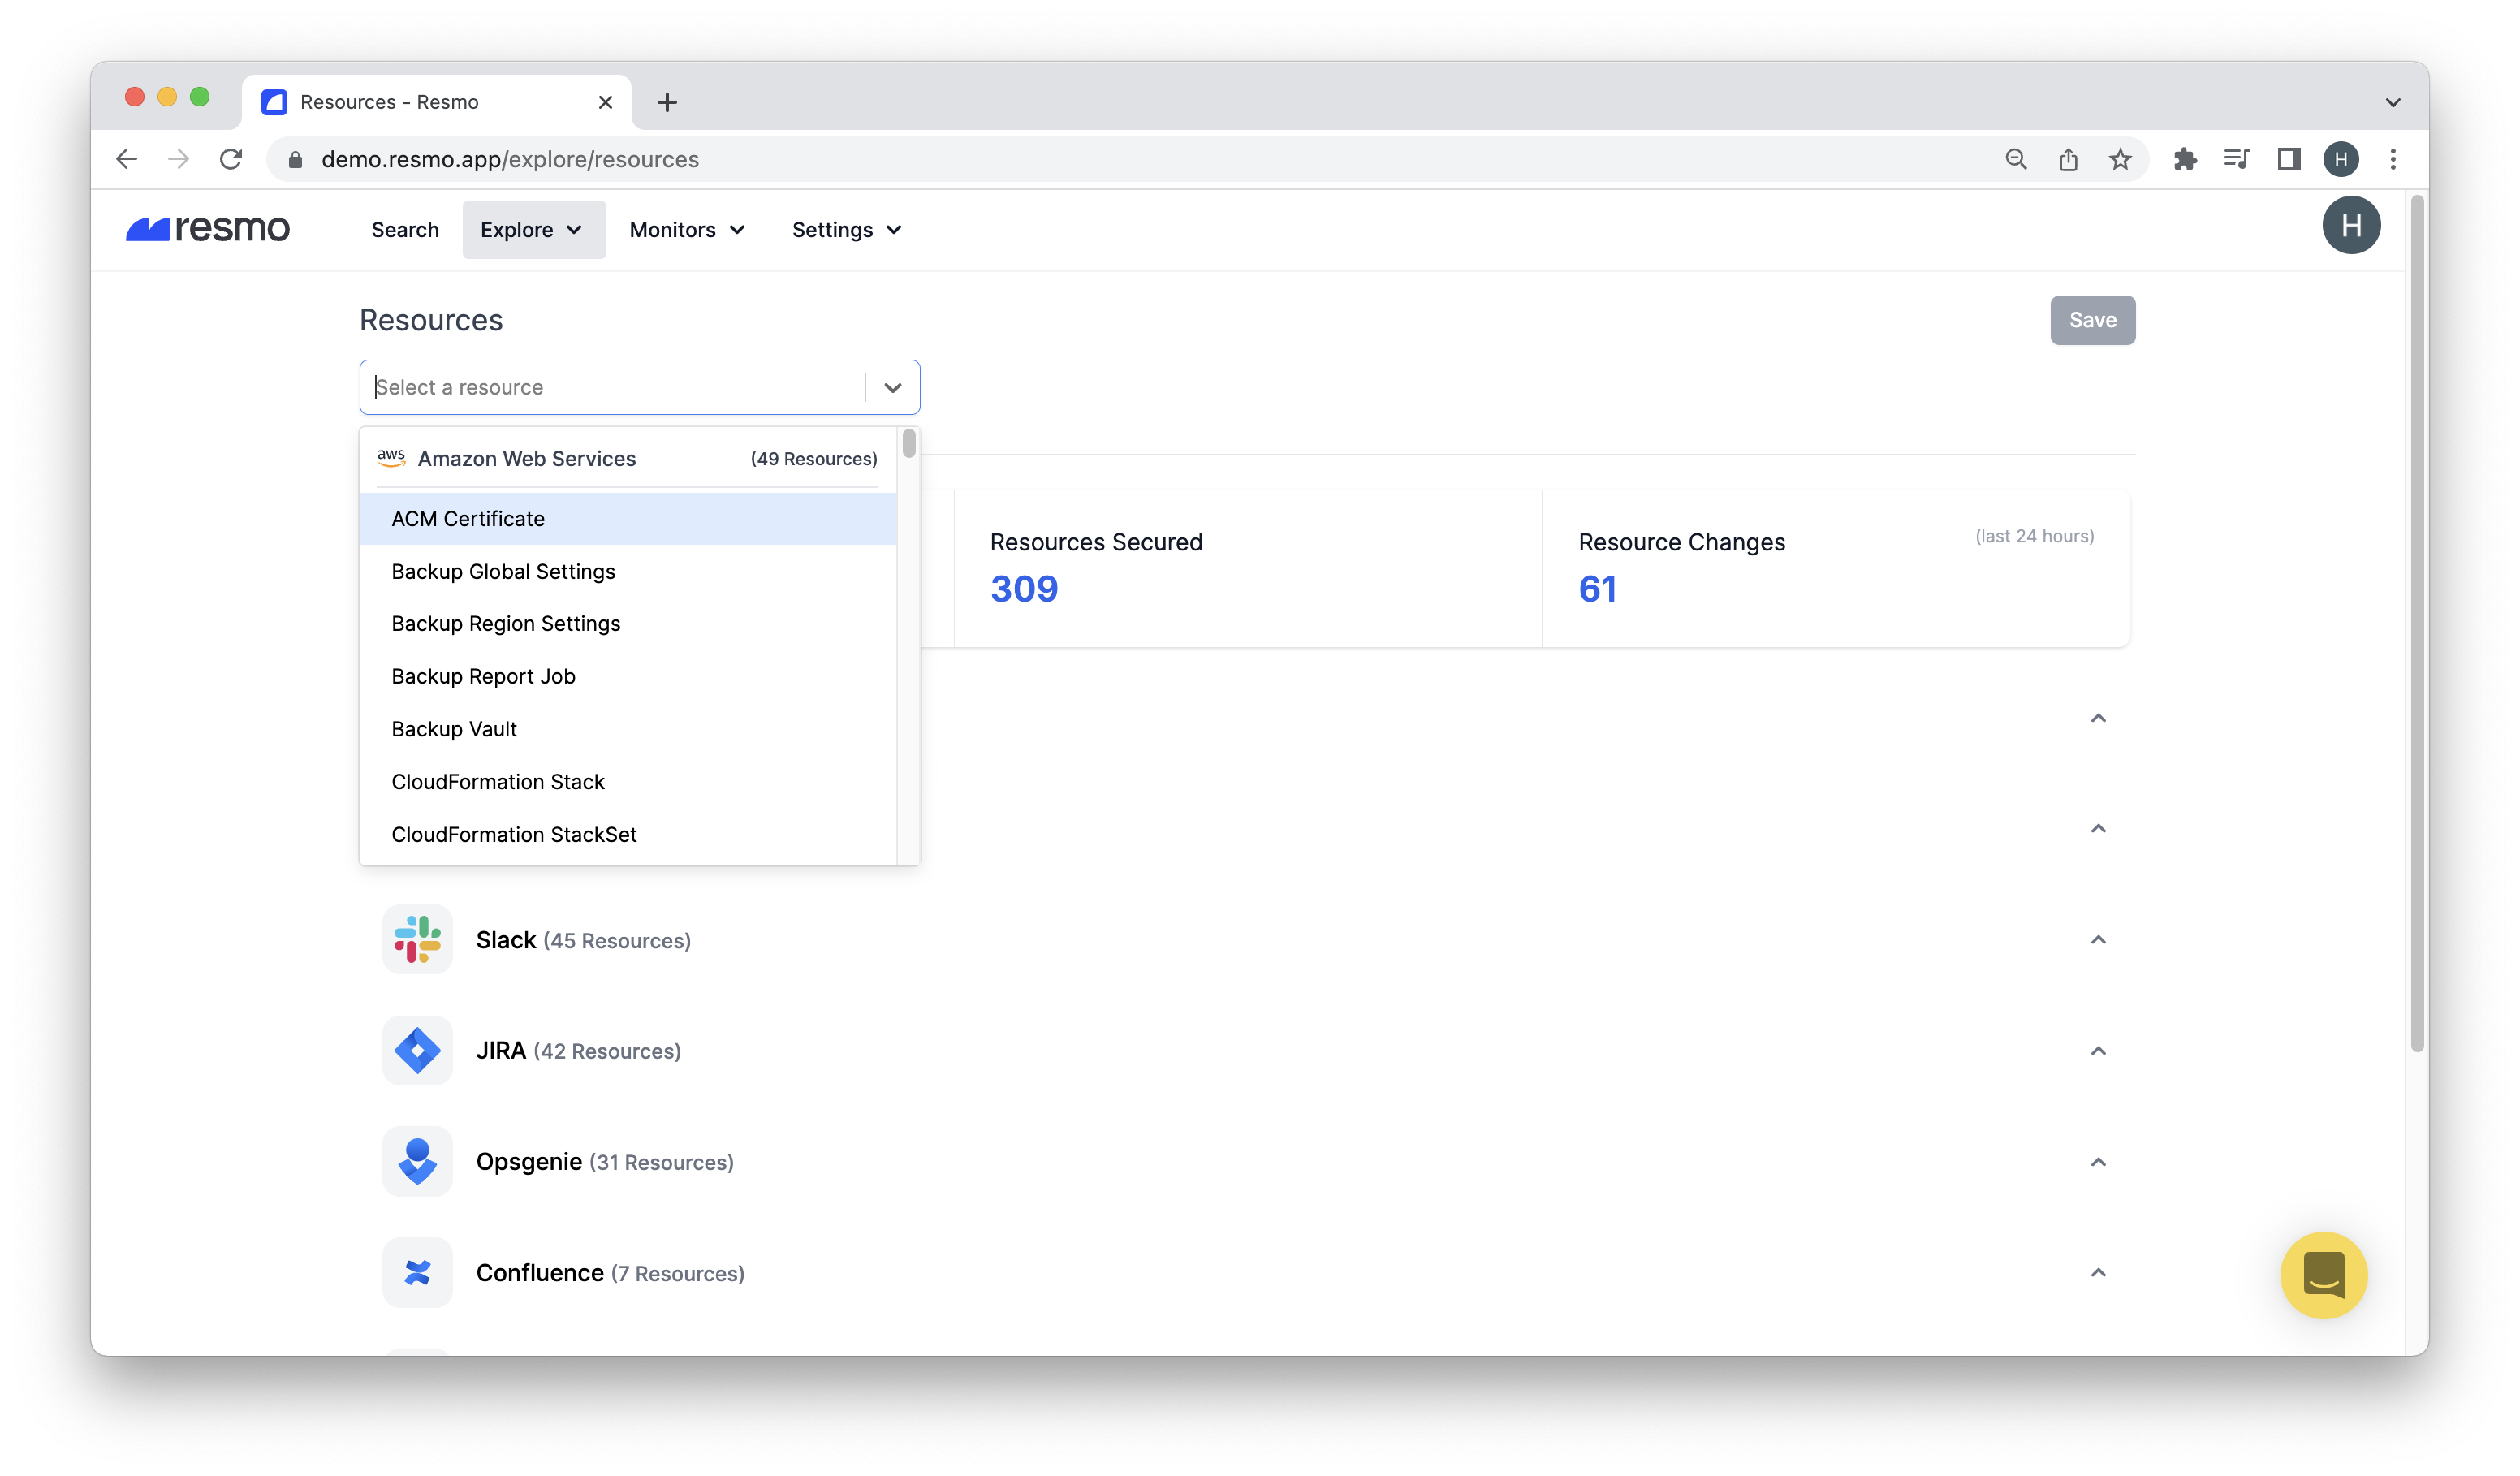Screen dimensions: 2520x1476
Task: Toggle the Select a resource dropdown arrow
Action: [892, 387]
